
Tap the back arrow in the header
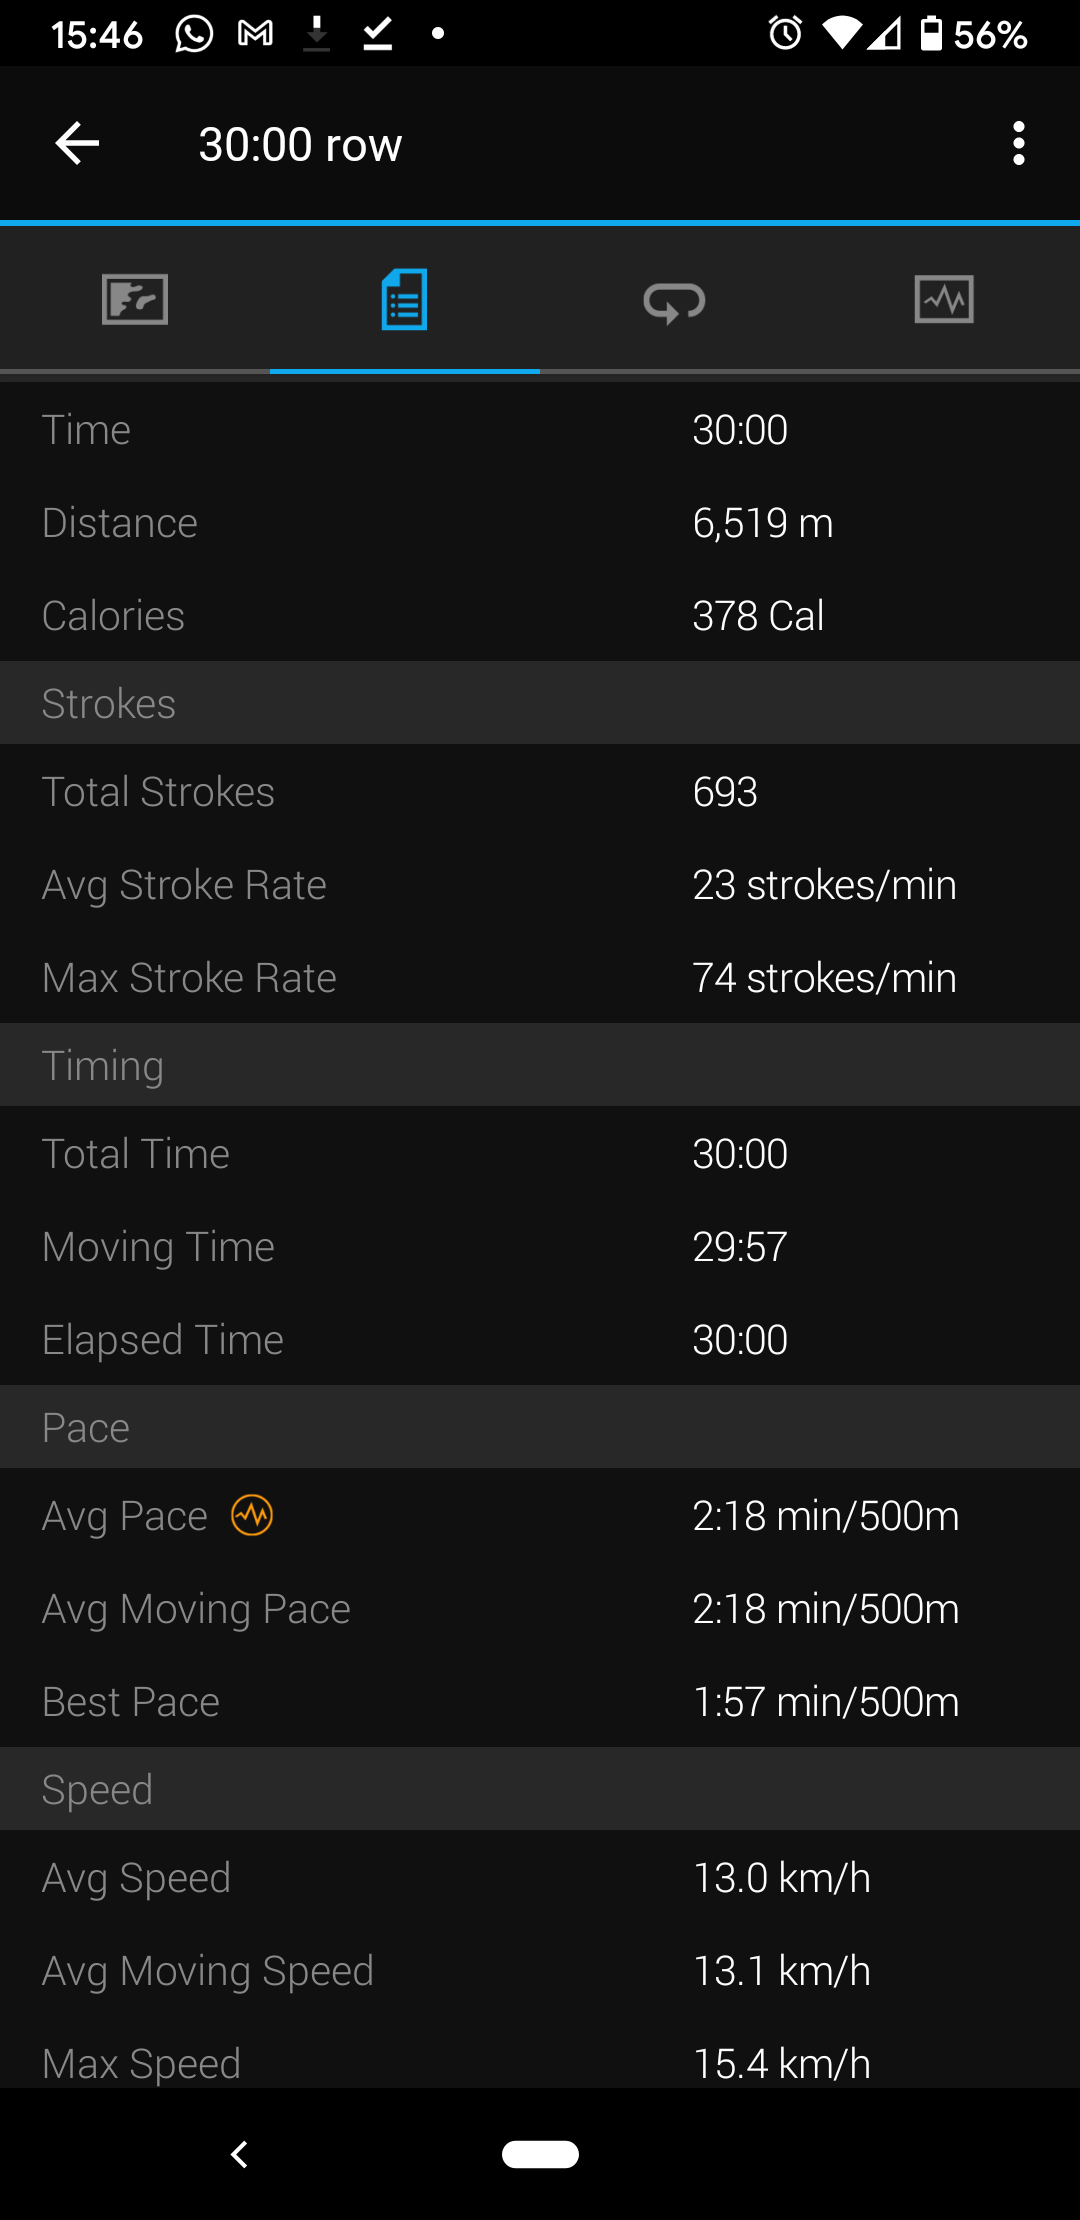click(x=77, y=144)
